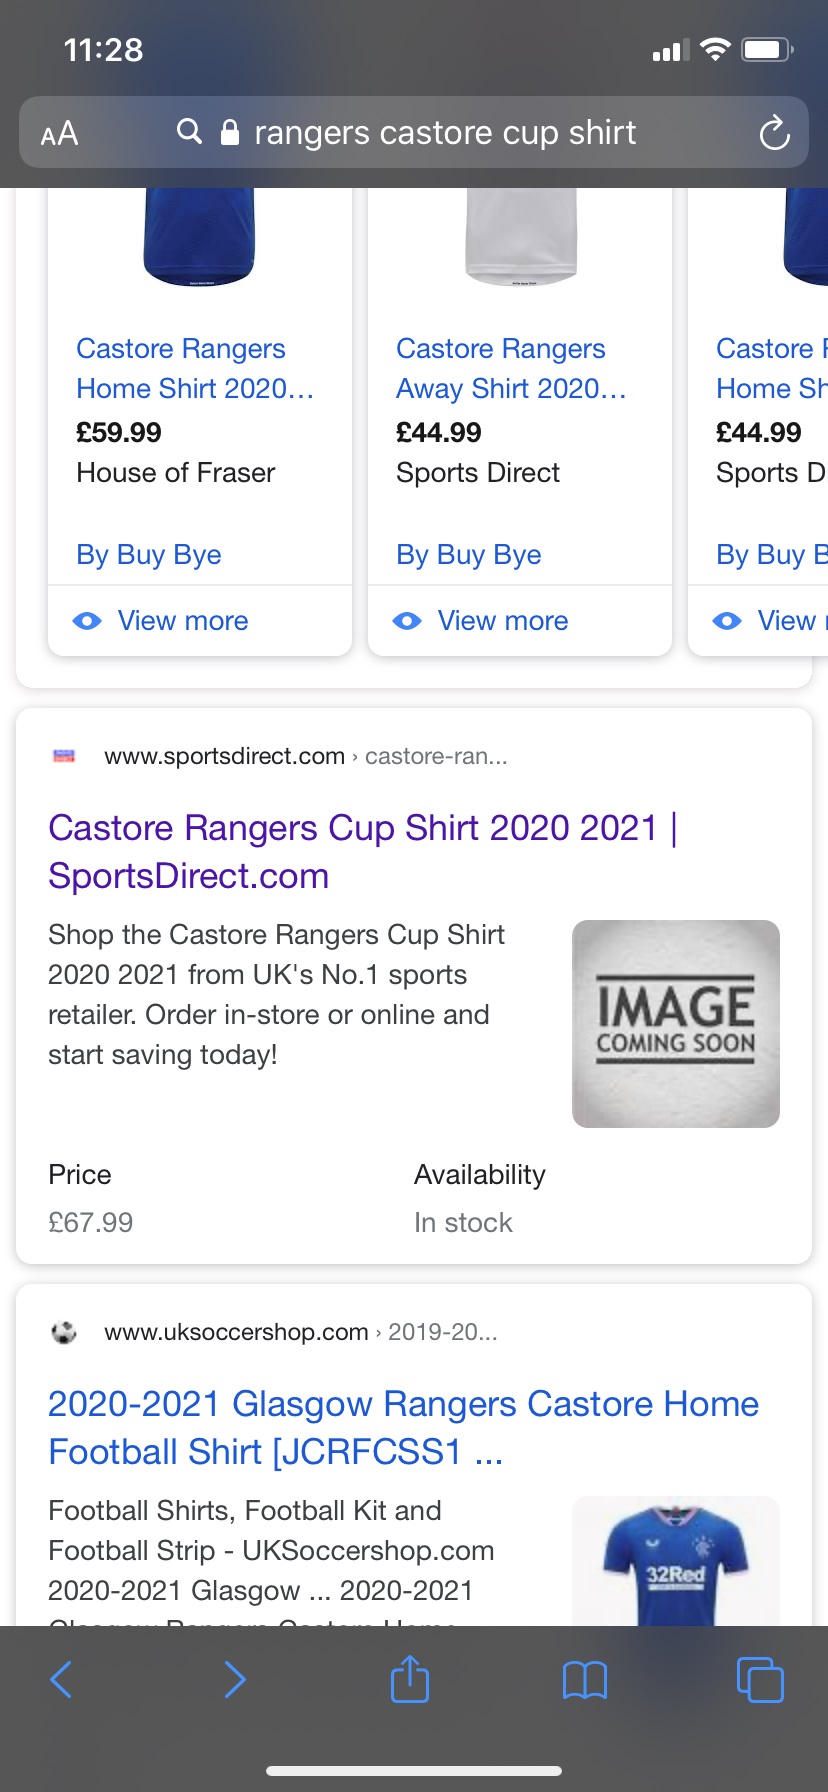Open Castore Rangers Away Shirt 2020 listing

pos(511,368)
